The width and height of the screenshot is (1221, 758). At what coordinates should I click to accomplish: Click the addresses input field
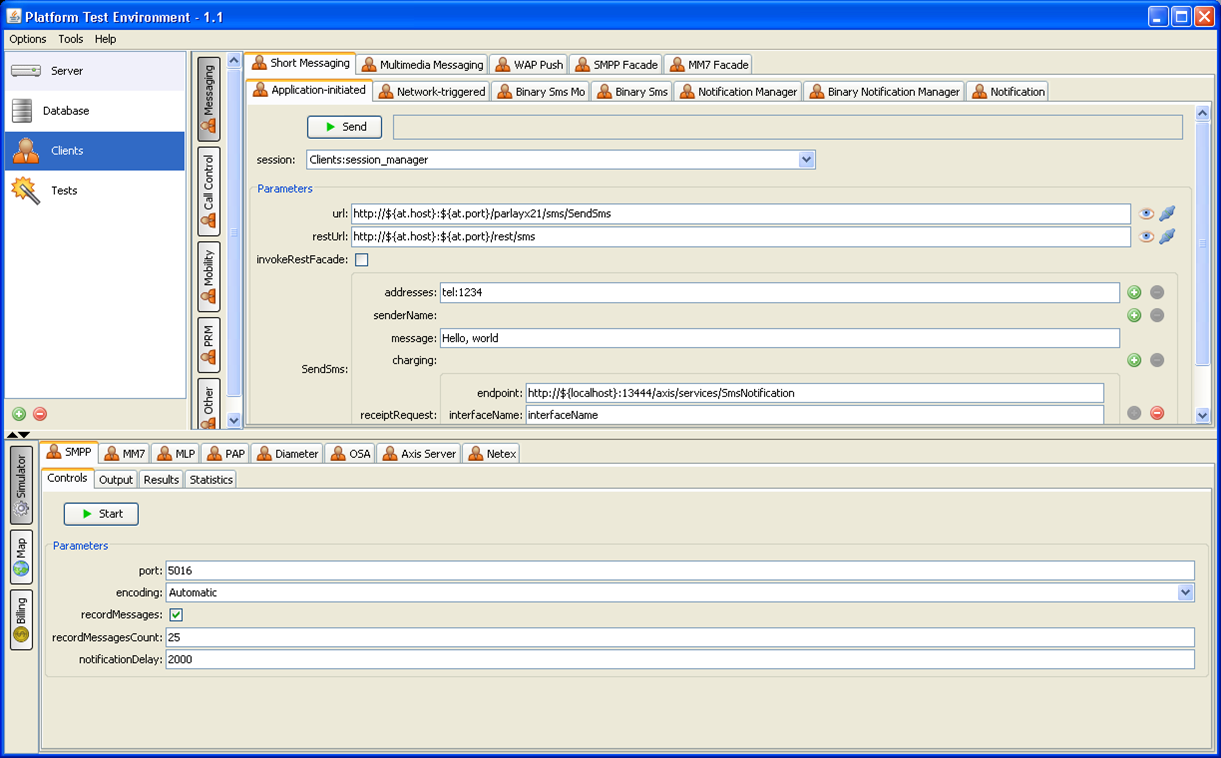click(x=779, y=292)
